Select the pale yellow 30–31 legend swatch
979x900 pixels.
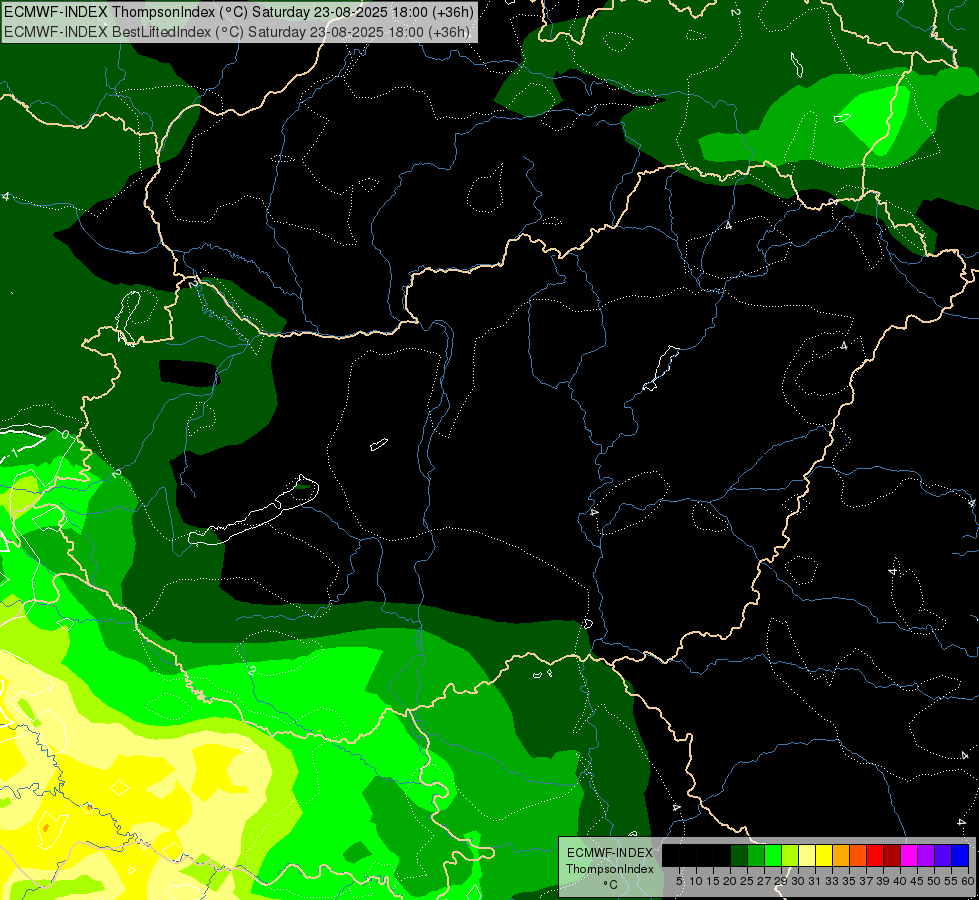coord(807,855)
